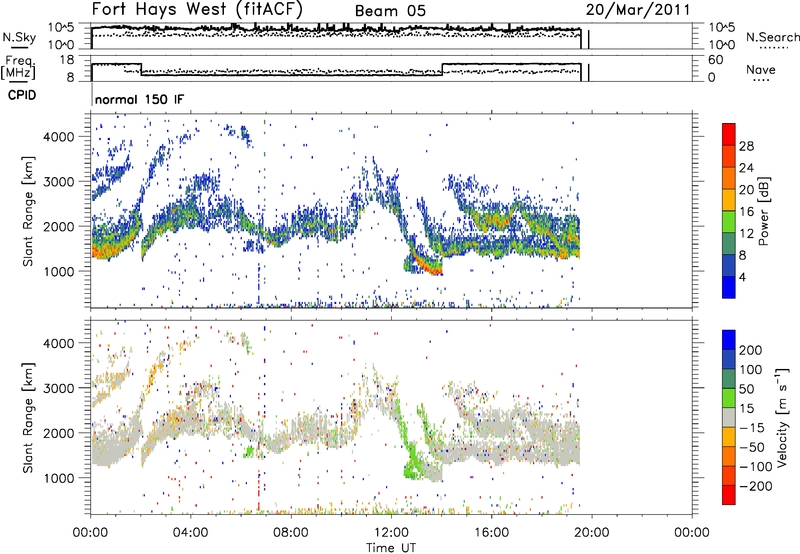The image size is (800, 554).
Task: Click the red top segment of Power colorbar
Action: pyautogui.click(x=729, y=134)
